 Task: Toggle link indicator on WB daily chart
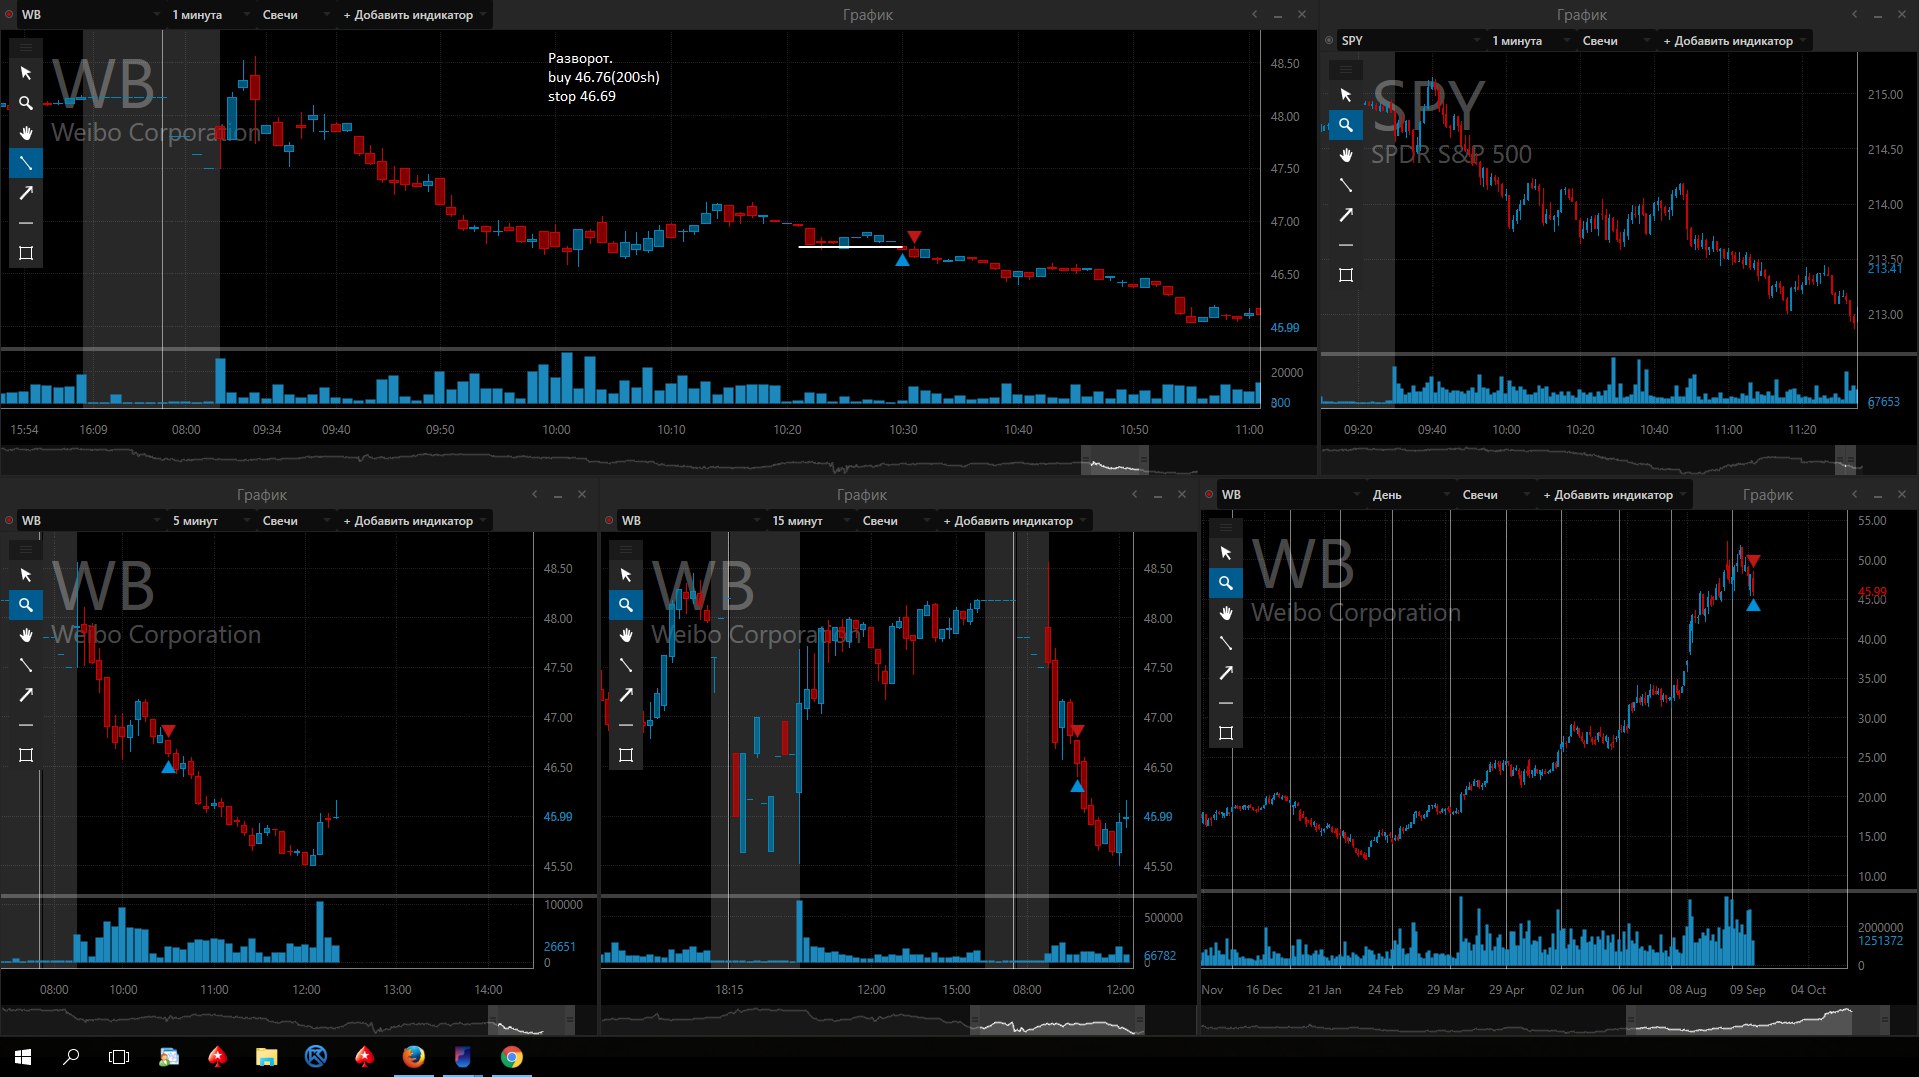point(1209,495)
